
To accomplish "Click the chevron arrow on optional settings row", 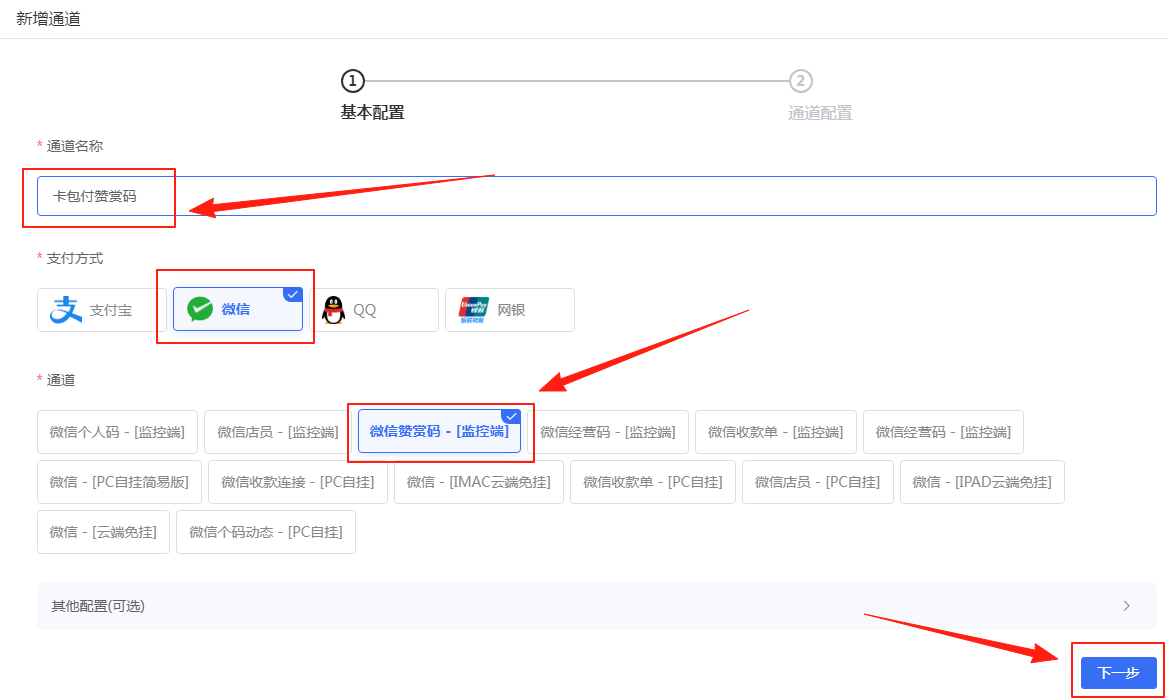I will (x=1129, y=606).
